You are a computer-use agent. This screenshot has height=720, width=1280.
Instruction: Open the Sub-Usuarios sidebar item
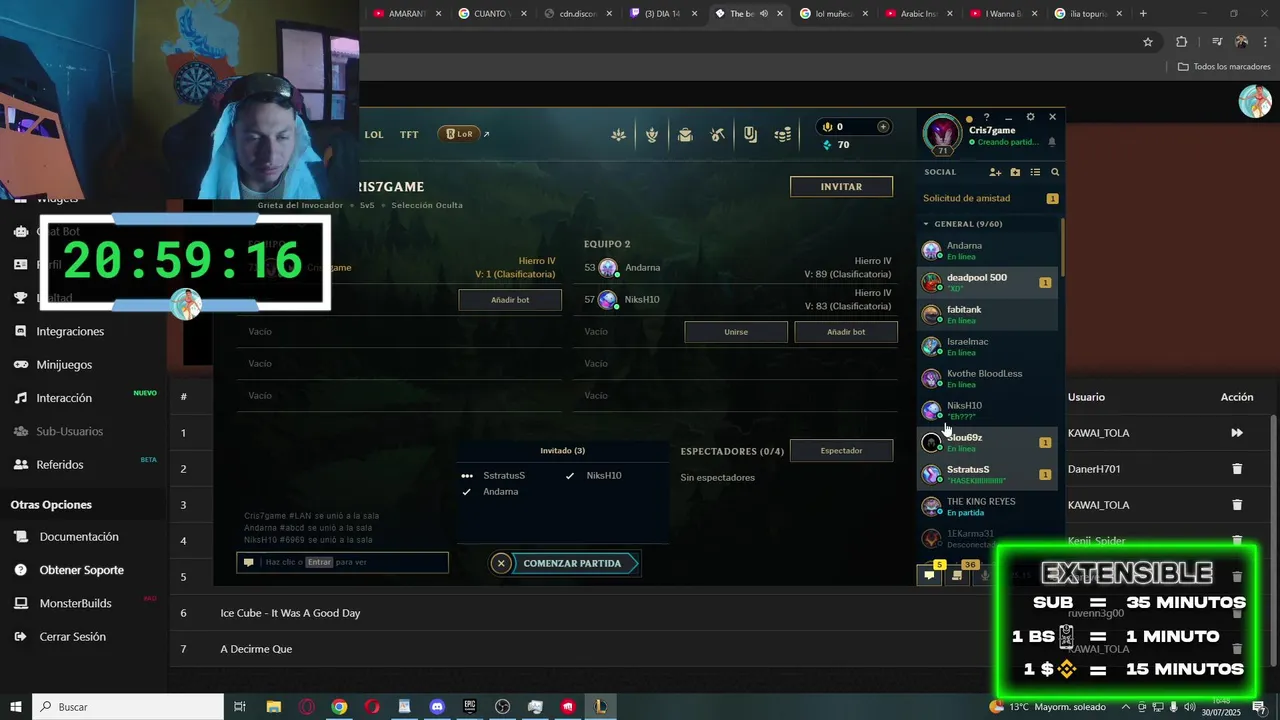70,431
